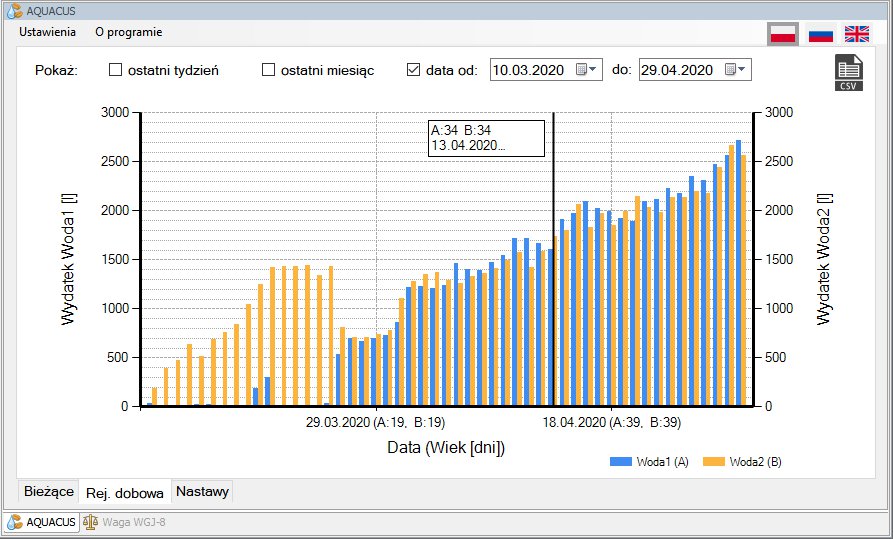The width and height of the screenshot is (893, 539).
Task: Open calendar icon of start date
Action: 580,70
